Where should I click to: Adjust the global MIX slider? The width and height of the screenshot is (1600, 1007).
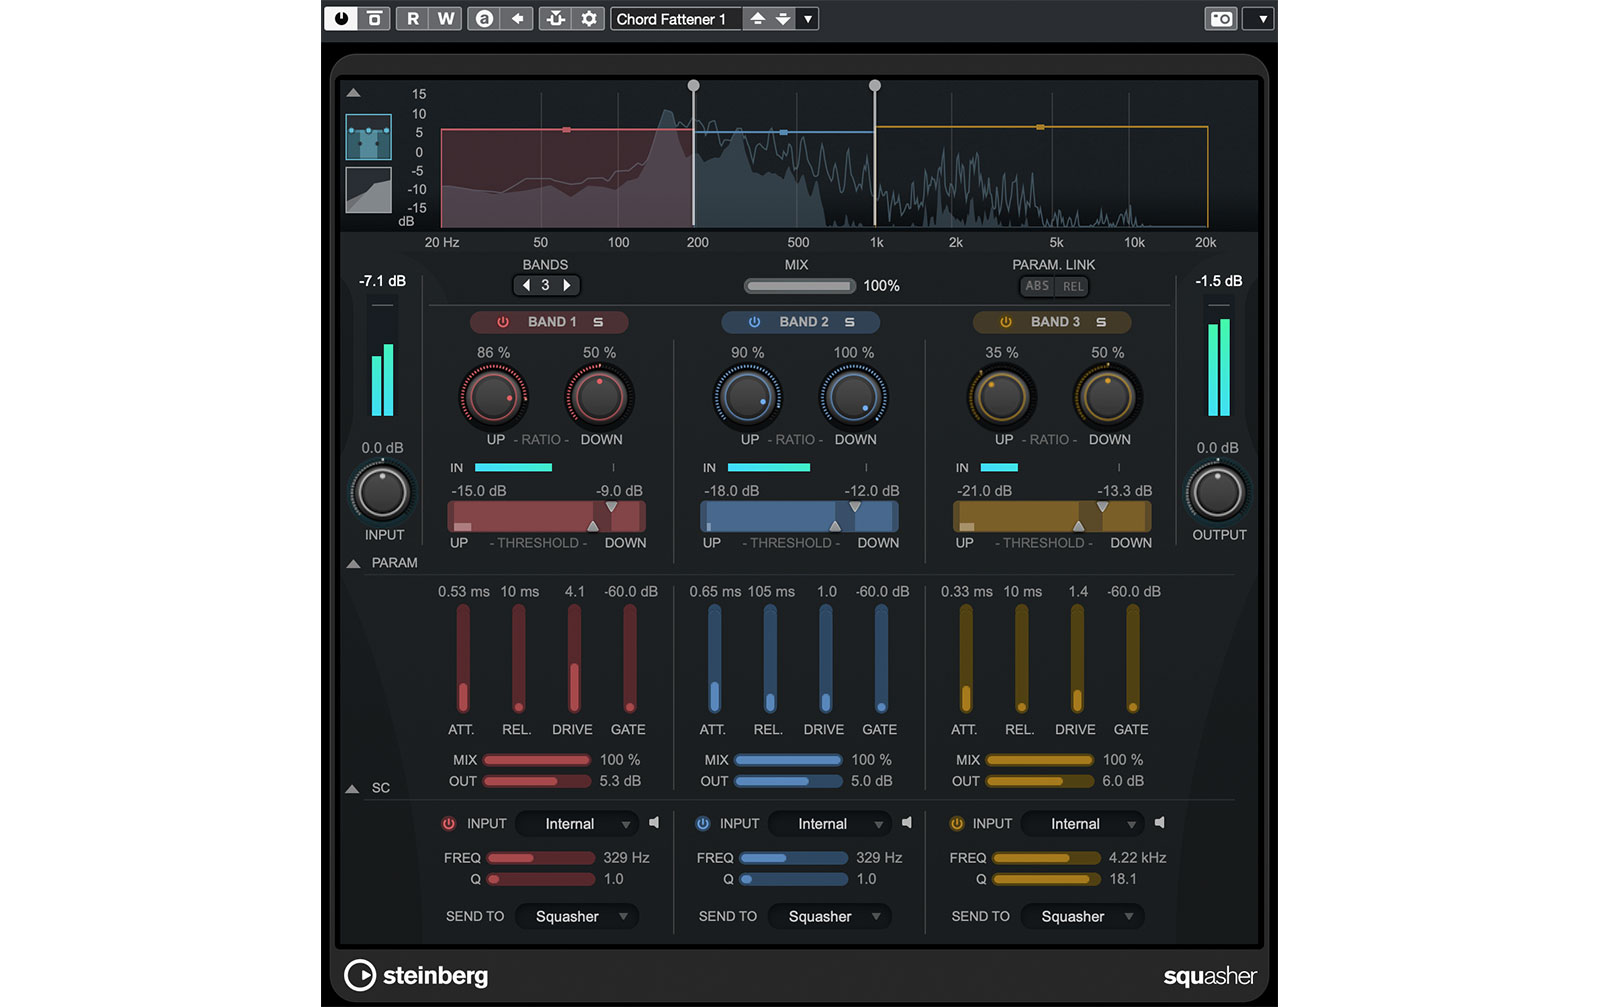point(799,286)
